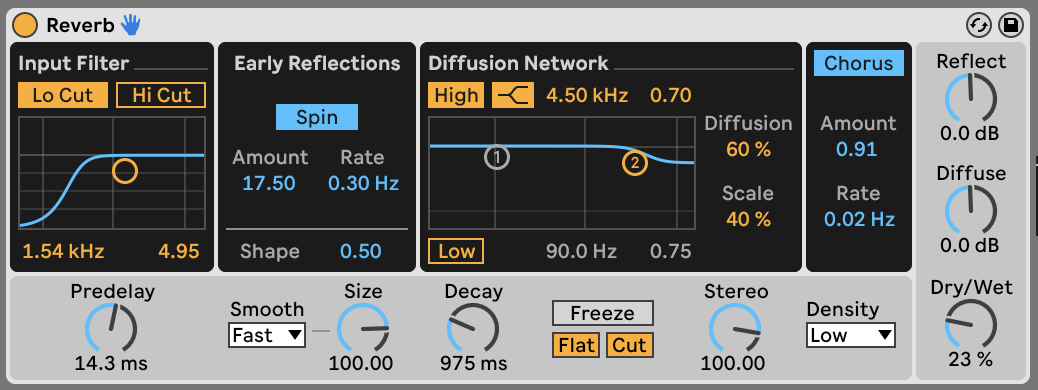Enable the Freeze button
Viewport: 1038px width, 390px height.
coord(602,313)
